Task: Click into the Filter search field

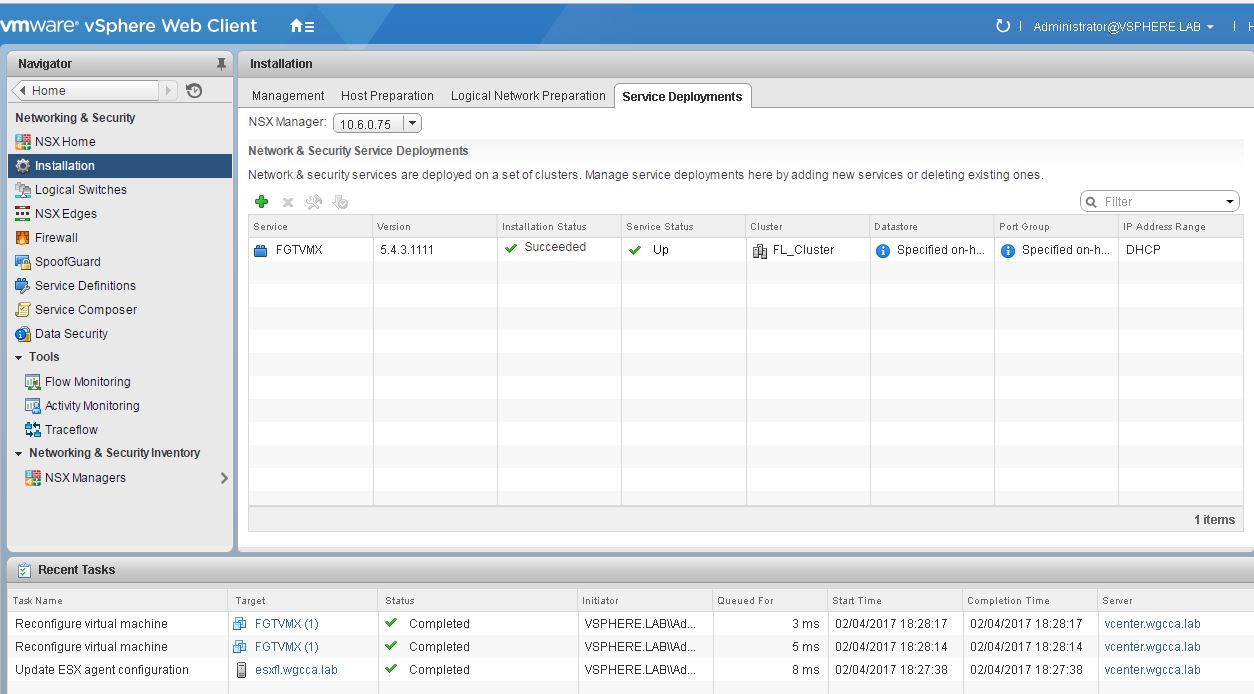Action: click(x=1160, y=202)
